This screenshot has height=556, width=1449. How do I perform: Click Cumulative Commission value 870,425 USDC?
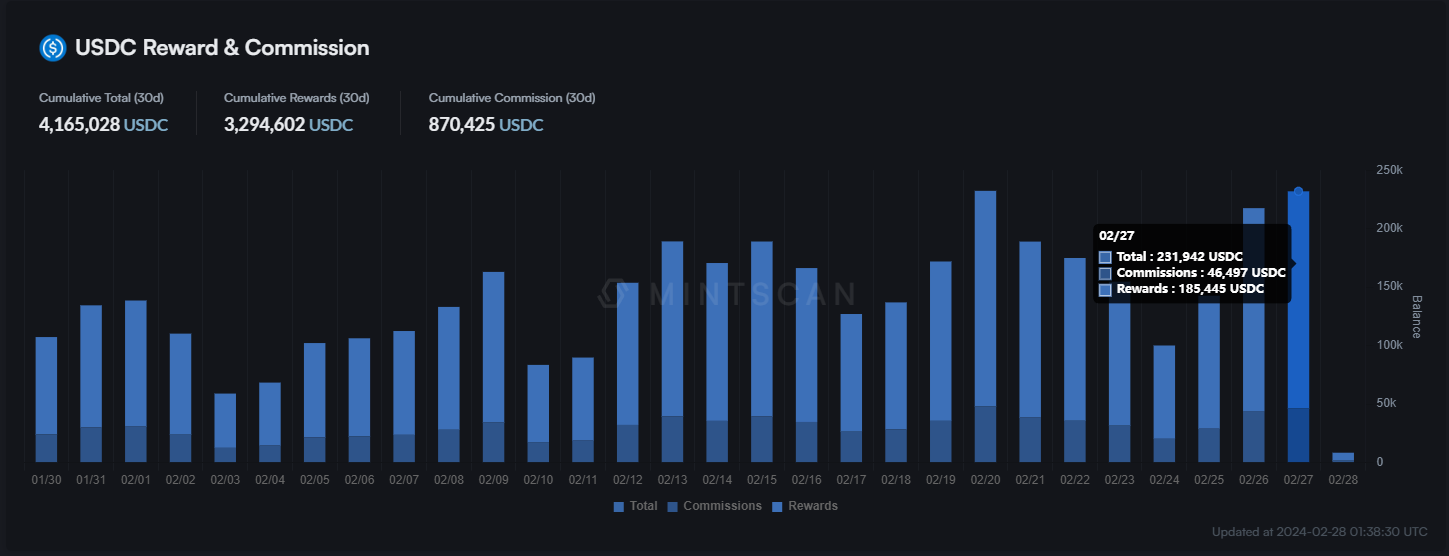(x=486, y=125)
